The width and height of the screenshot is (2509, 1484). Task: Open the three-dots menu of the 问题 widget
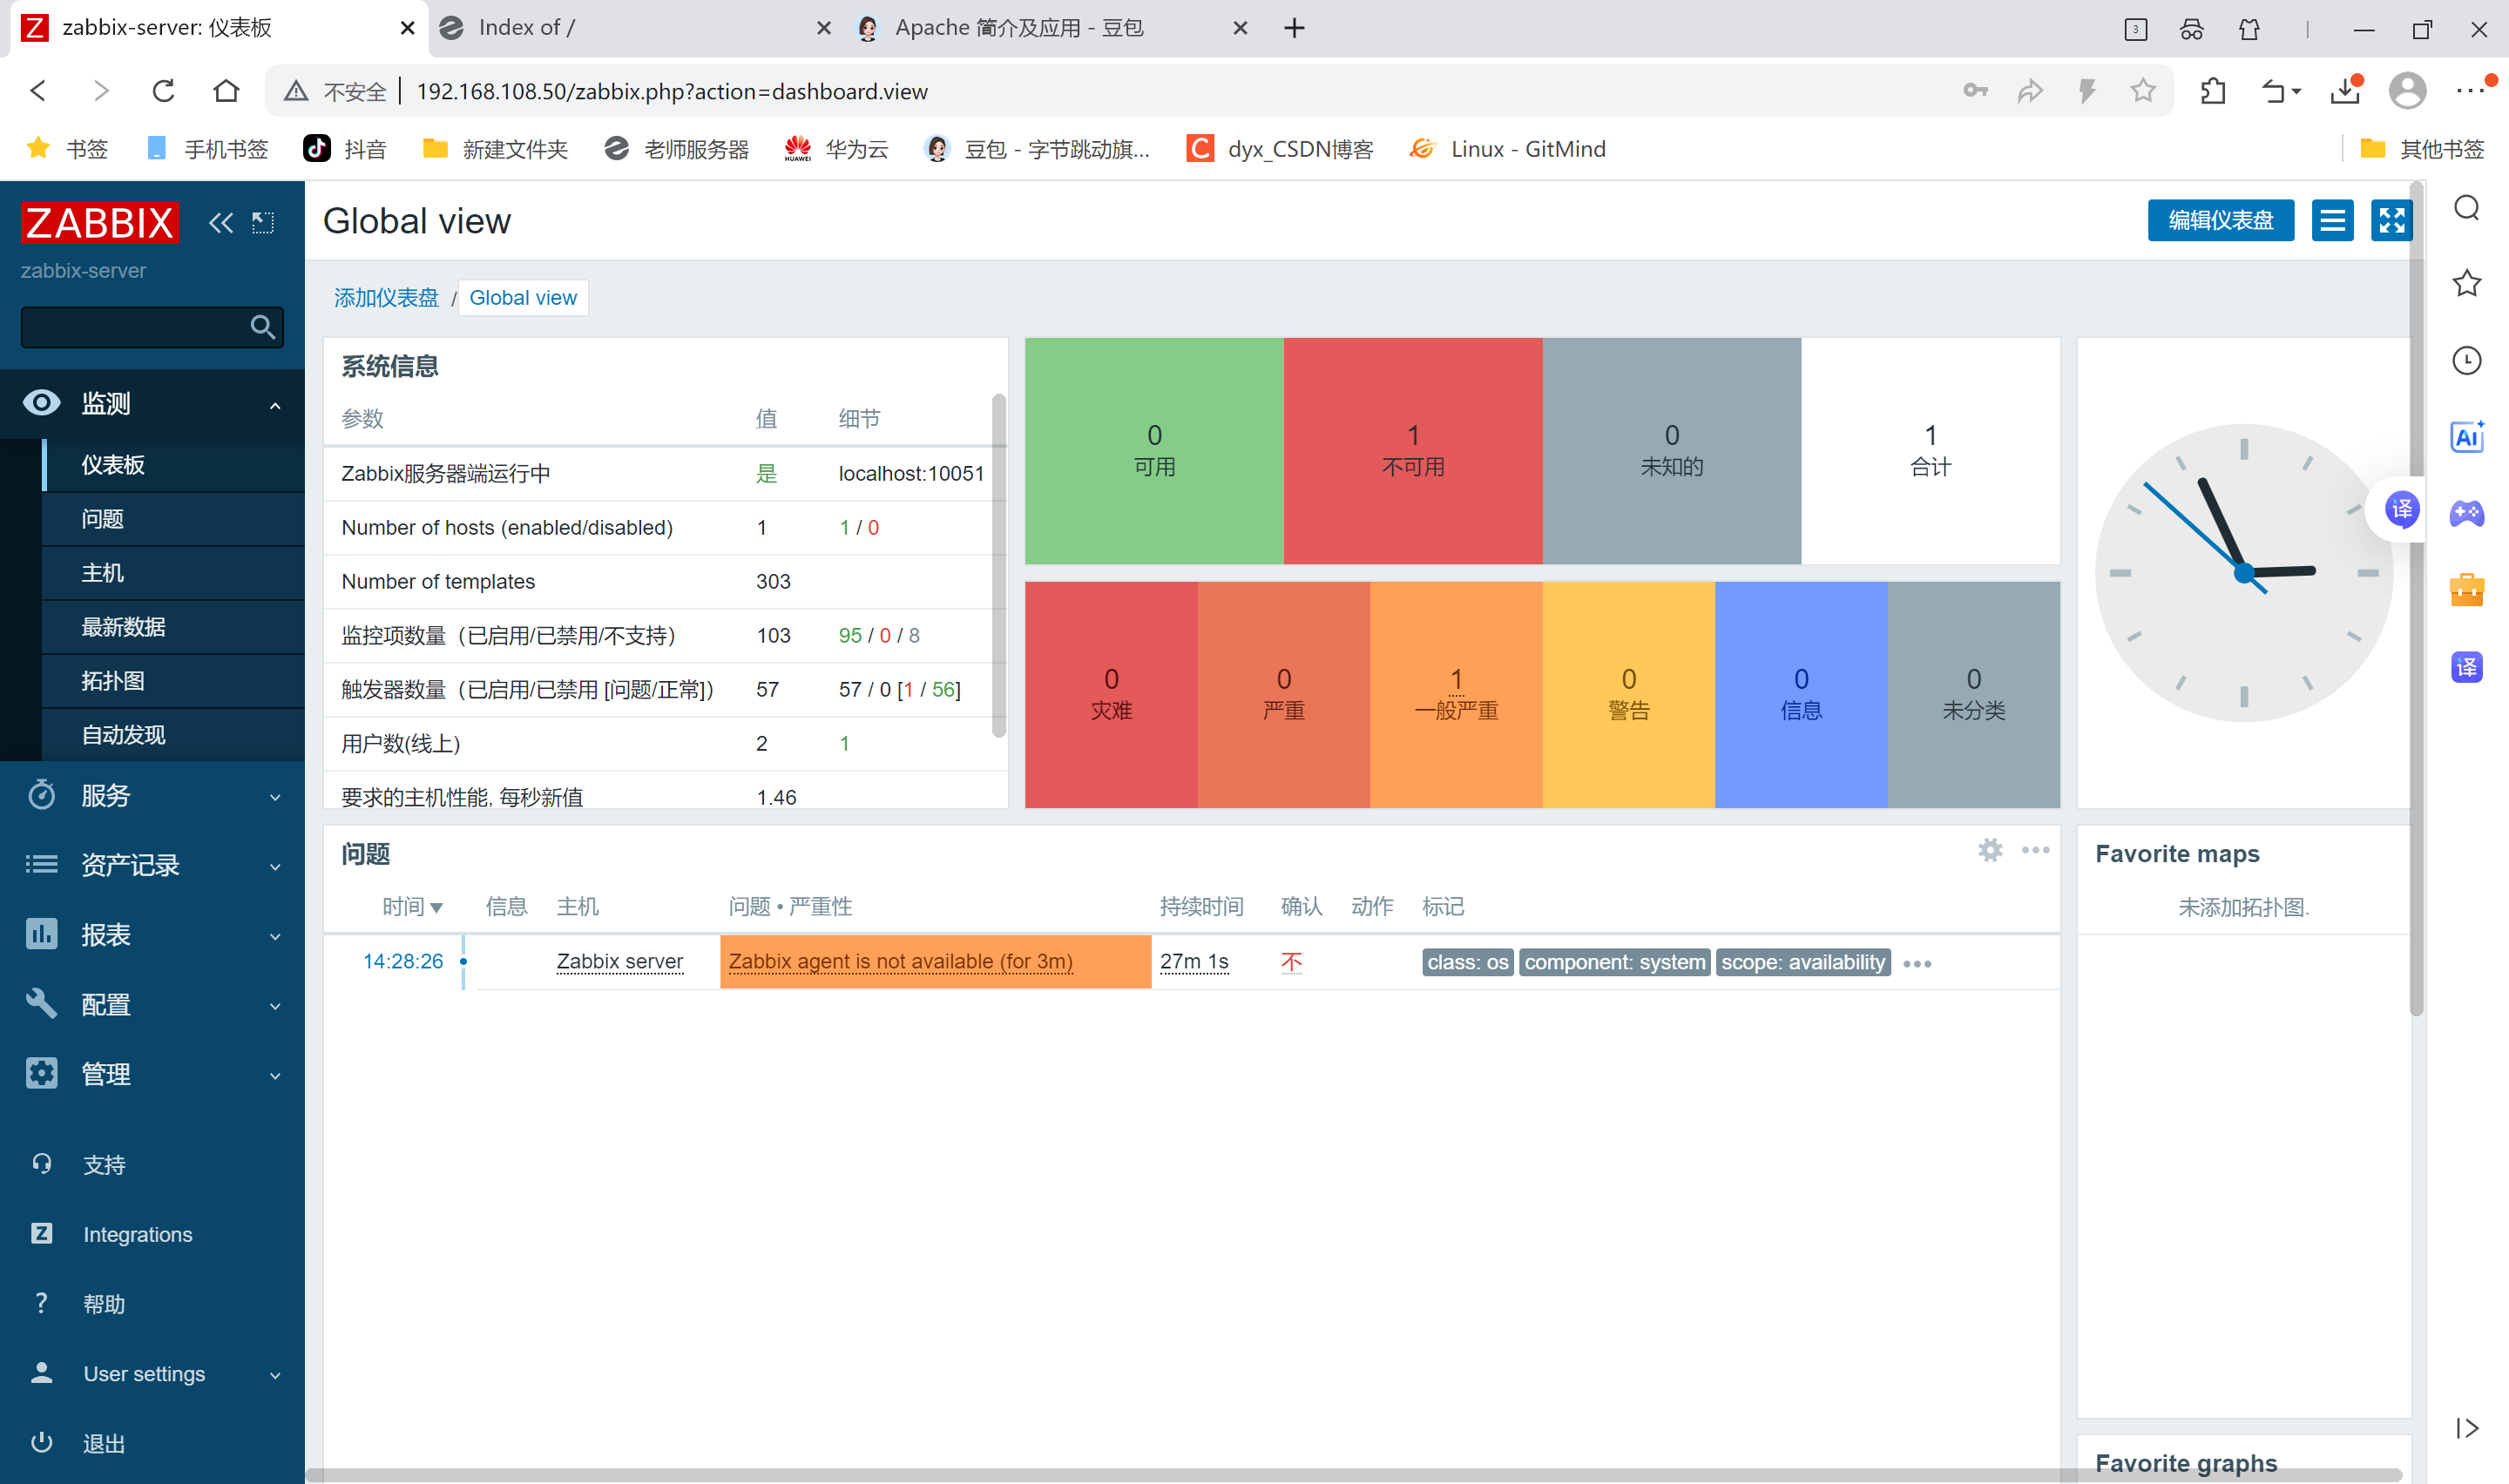click(x=2035, y=850)
